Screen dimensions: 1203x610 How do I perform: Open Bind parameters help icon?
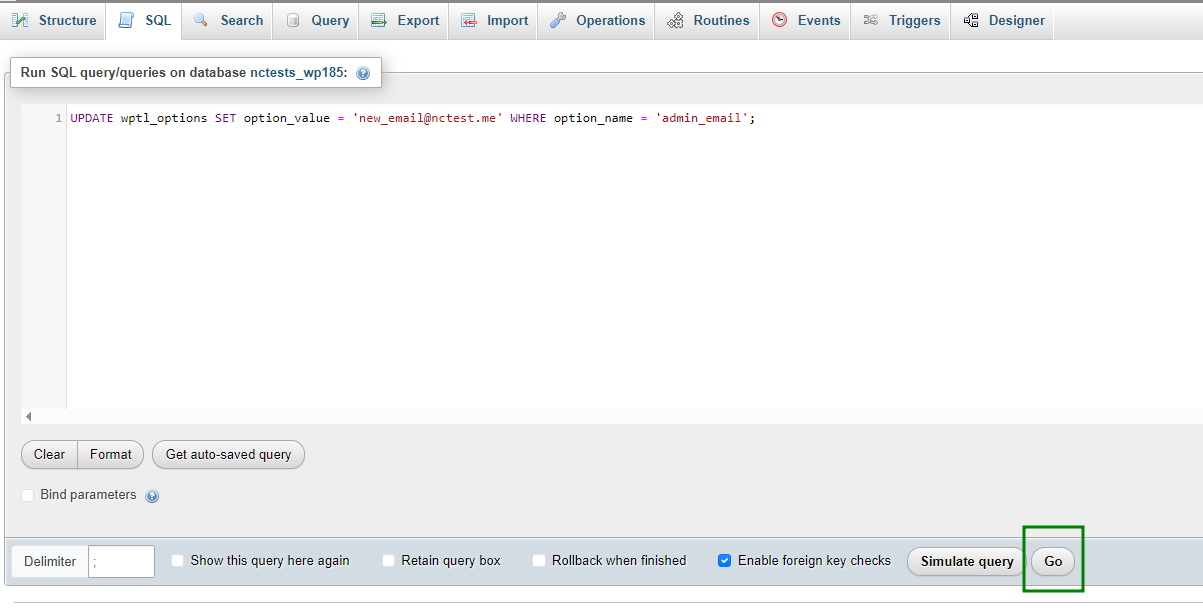point(152,496)
